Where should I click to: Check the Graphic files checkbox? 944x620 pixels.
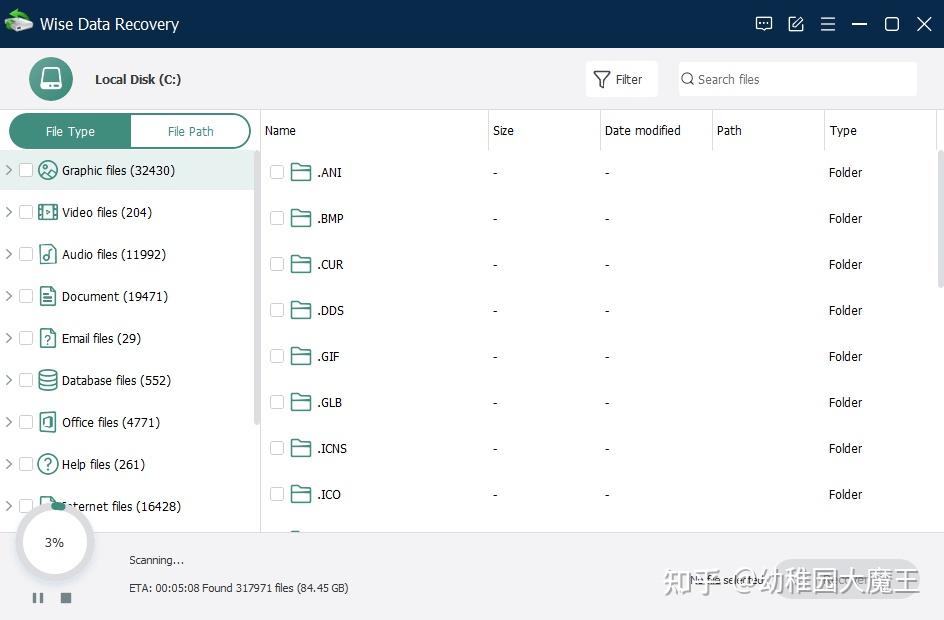25,170
